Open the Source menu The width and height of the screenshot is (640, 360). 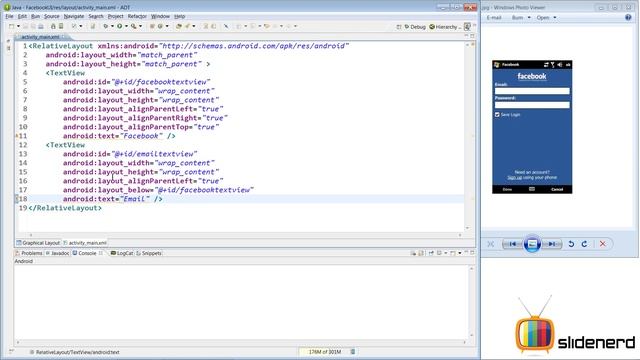point(52,16)
